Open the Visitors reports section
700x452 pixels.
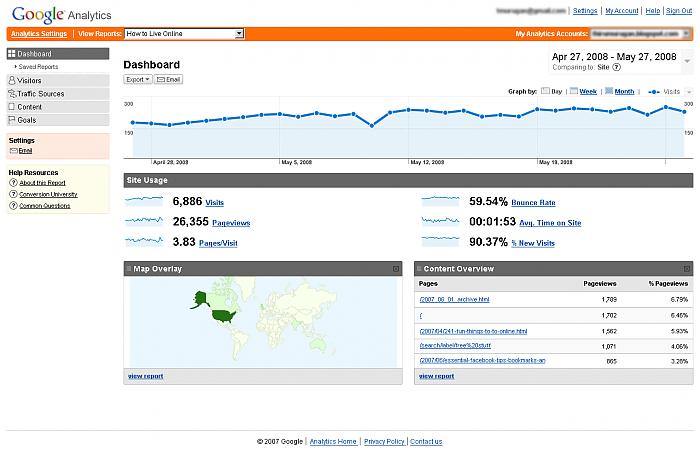(x=58, y=80)
